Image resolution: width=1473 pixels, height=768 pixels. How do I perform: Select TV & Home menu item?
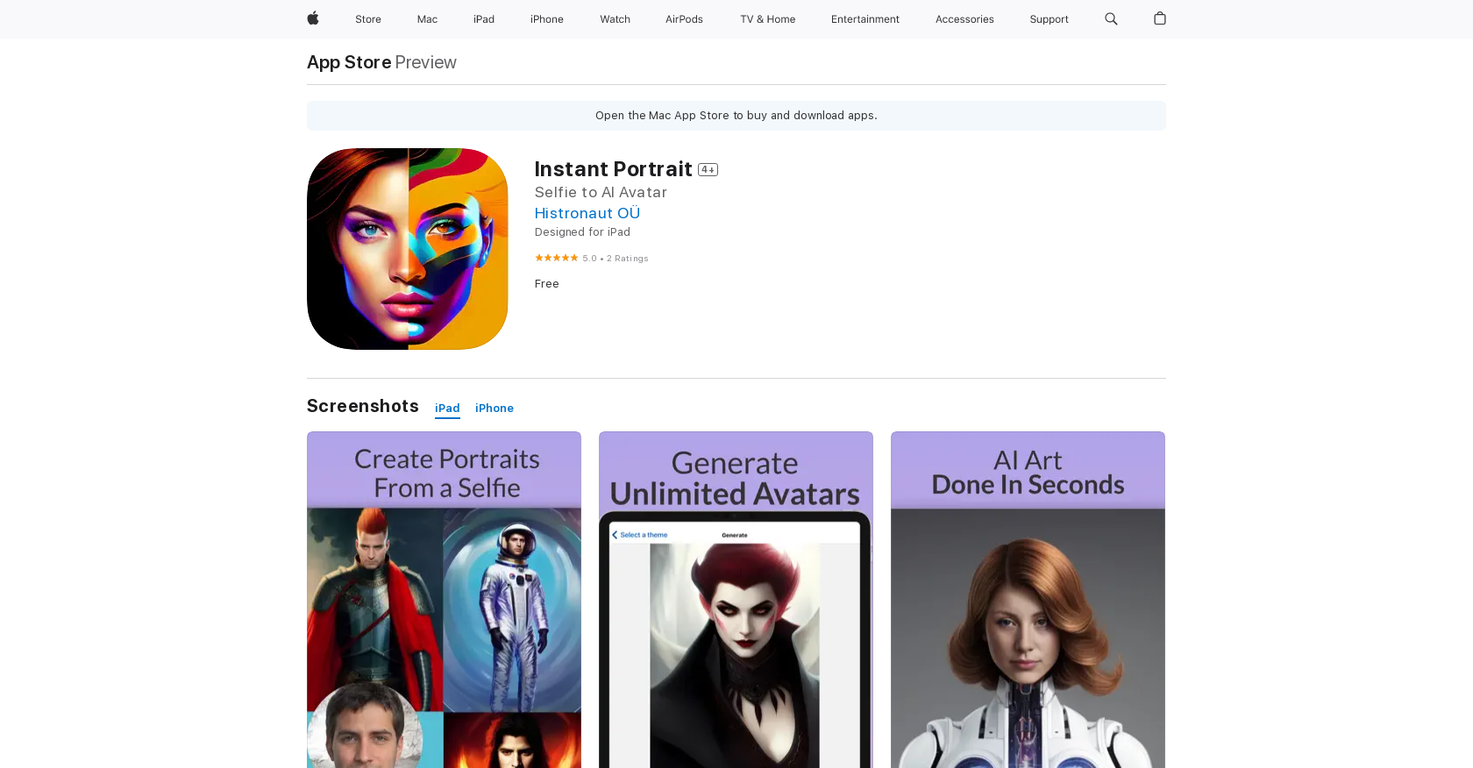point(767,19)
